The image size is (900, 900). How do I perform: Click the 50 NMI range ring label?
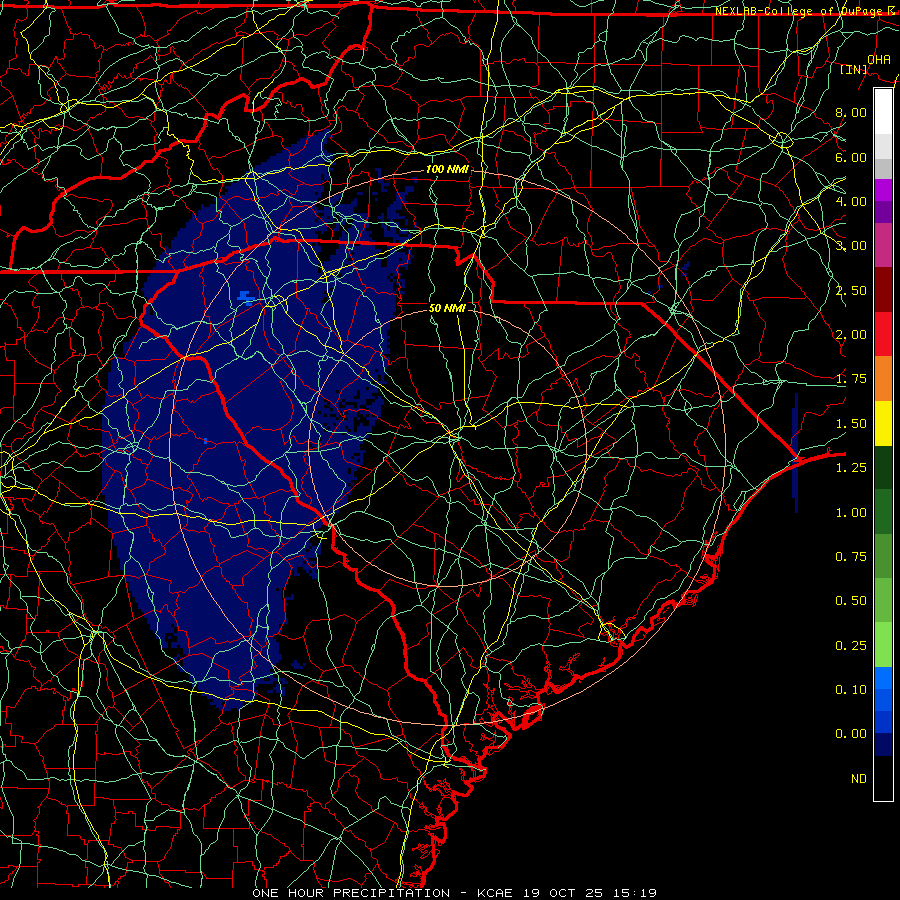(447, 308)
